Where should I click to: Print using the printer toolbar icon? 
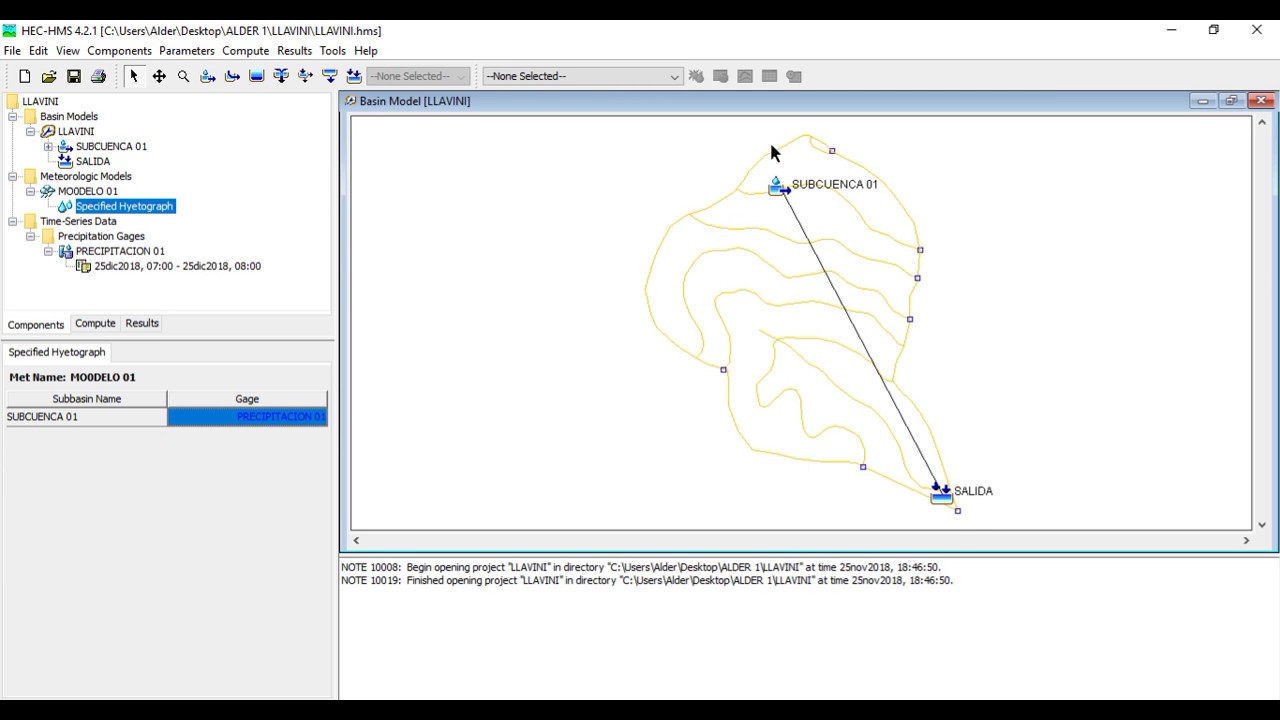click(x=98, y=76)
